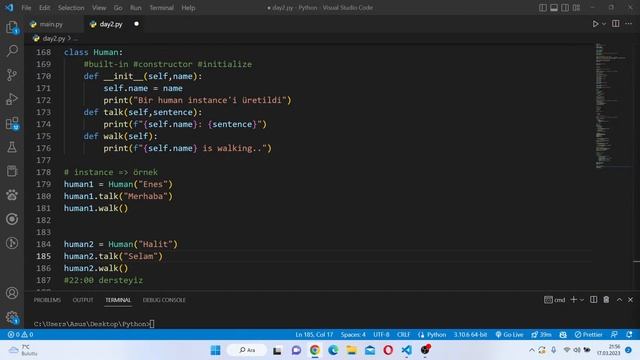Open the launch profile dropdown beside plus

click(582, 300)
